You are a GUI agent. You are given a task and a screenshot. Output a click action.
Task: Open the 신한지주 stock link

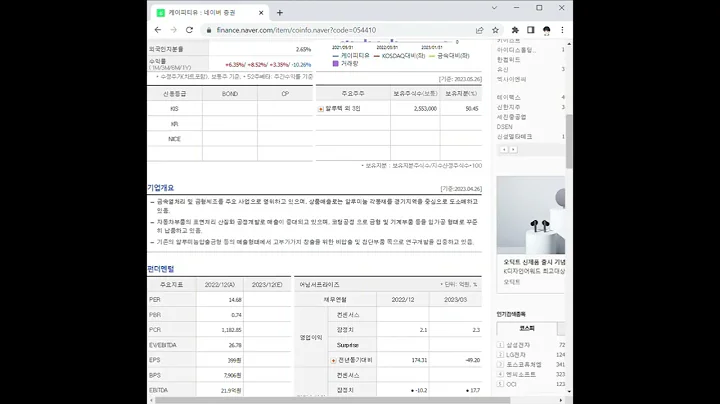pos(508,107)
